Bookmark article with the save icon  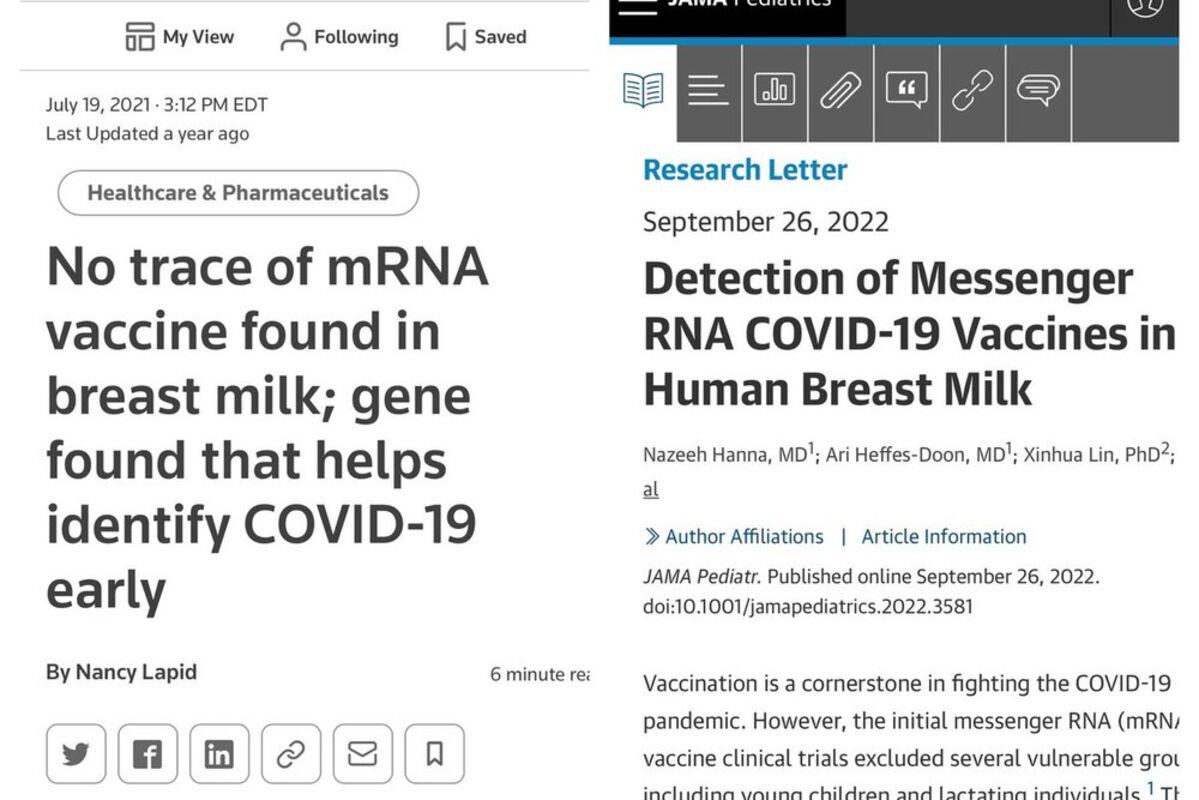pyautogui.click(x=434, y=754)
